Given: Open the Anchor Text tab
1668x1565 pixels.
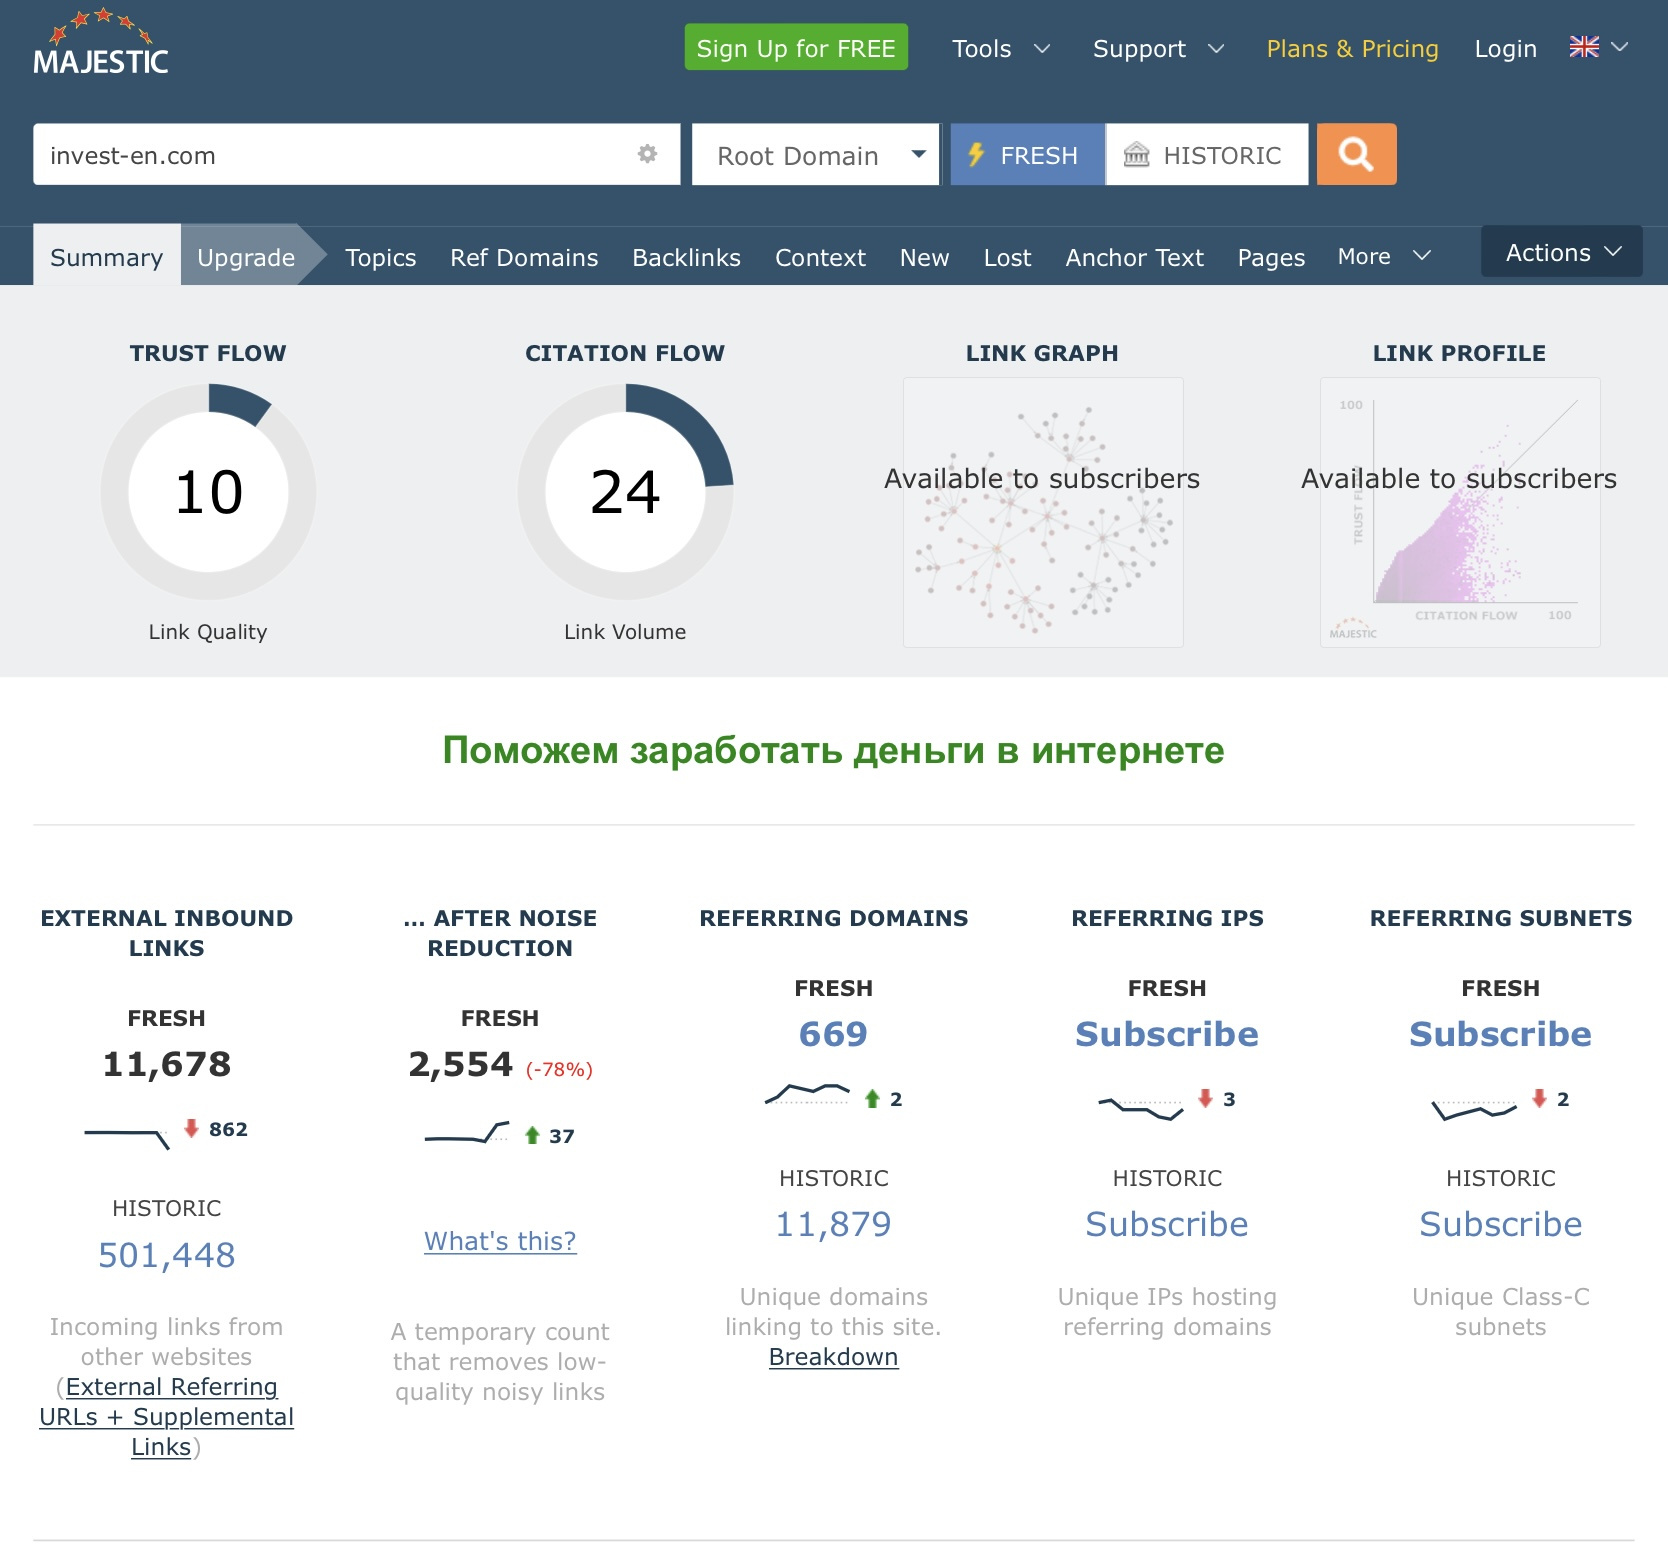Looking at the screenshot, I should [x=1134, y=256].
